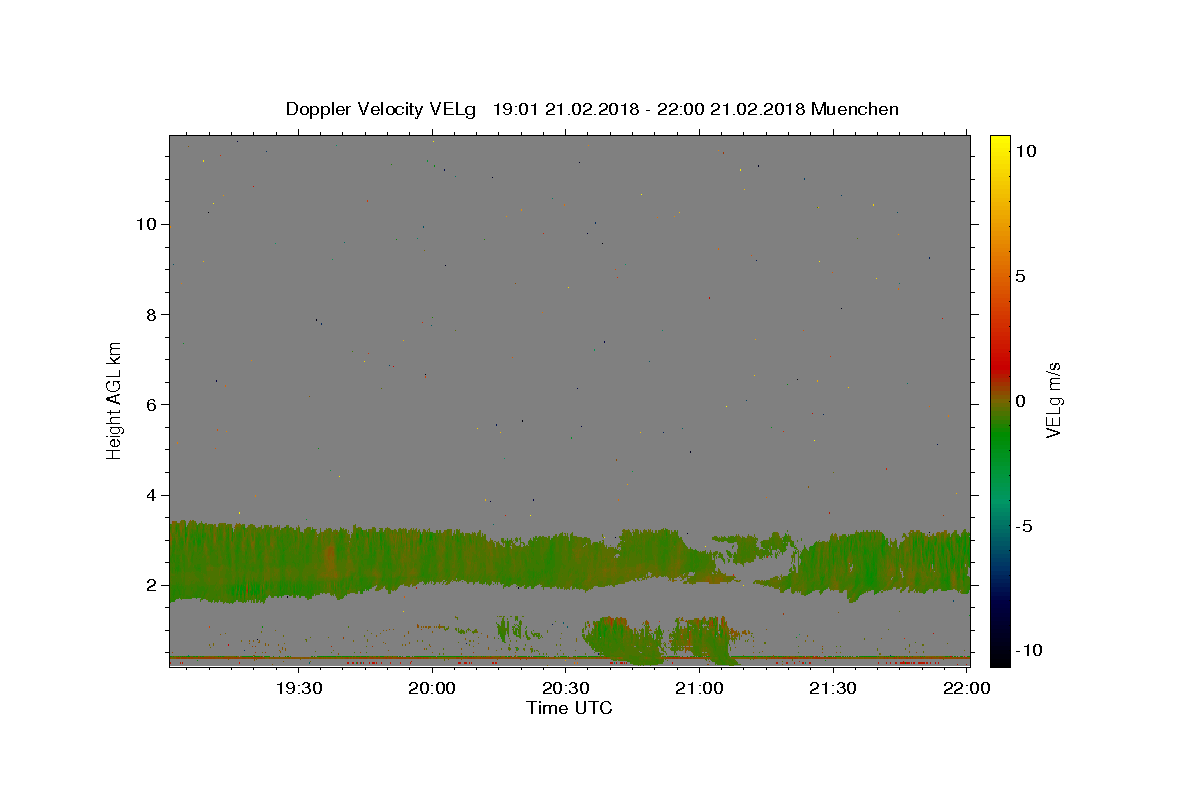1200x800 pixels.
Task: Click the 4 km height tick label
Action: [x=151, y=495]
